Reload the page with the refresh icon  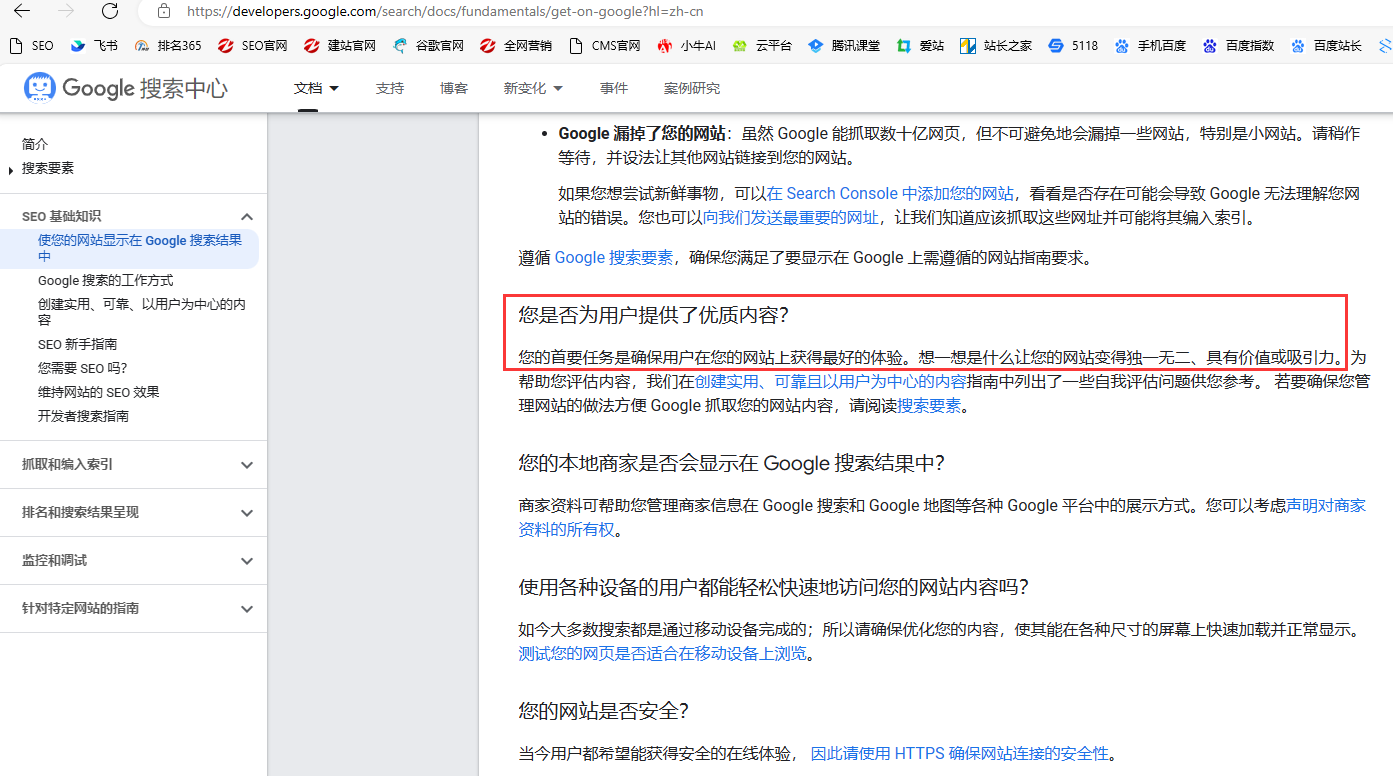[x=110, y=11]
